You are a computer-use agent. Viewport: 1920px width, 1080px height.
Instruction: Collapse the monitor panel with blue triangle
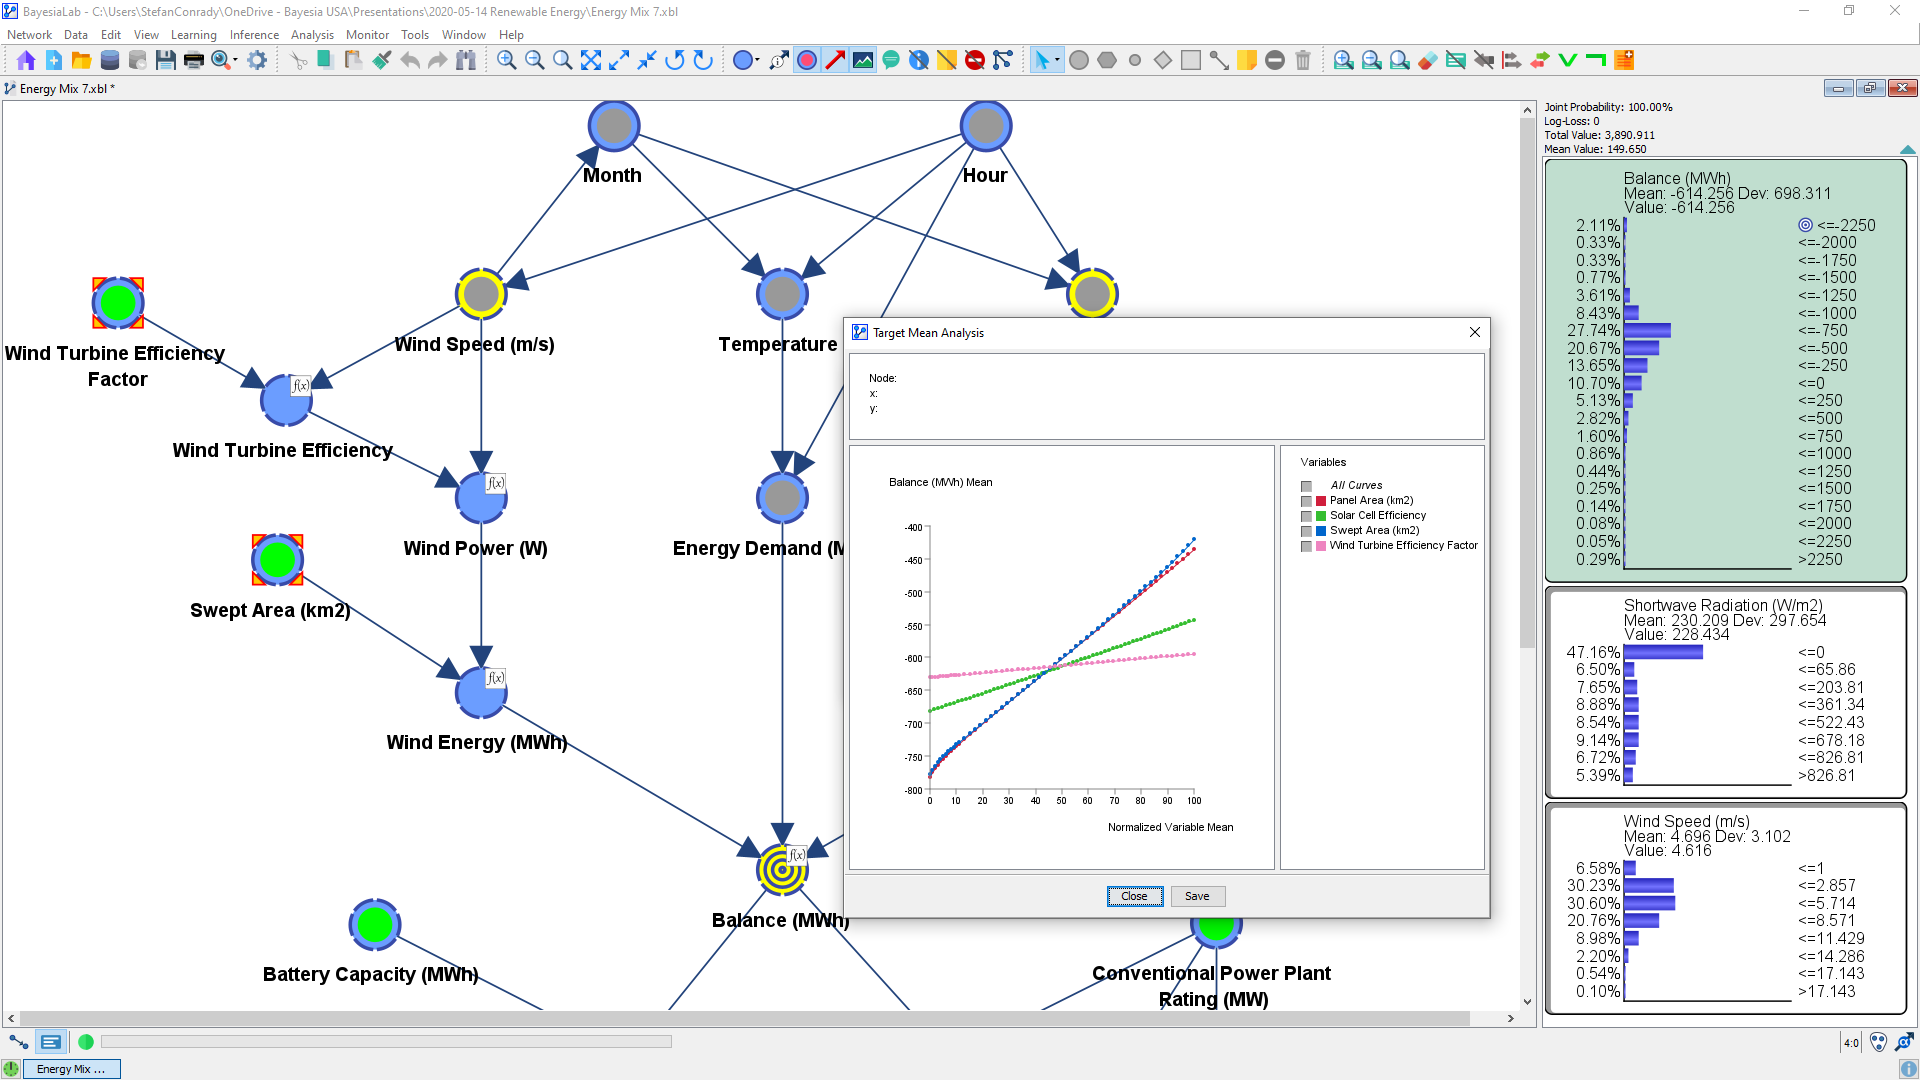[x=1907, y=150]
